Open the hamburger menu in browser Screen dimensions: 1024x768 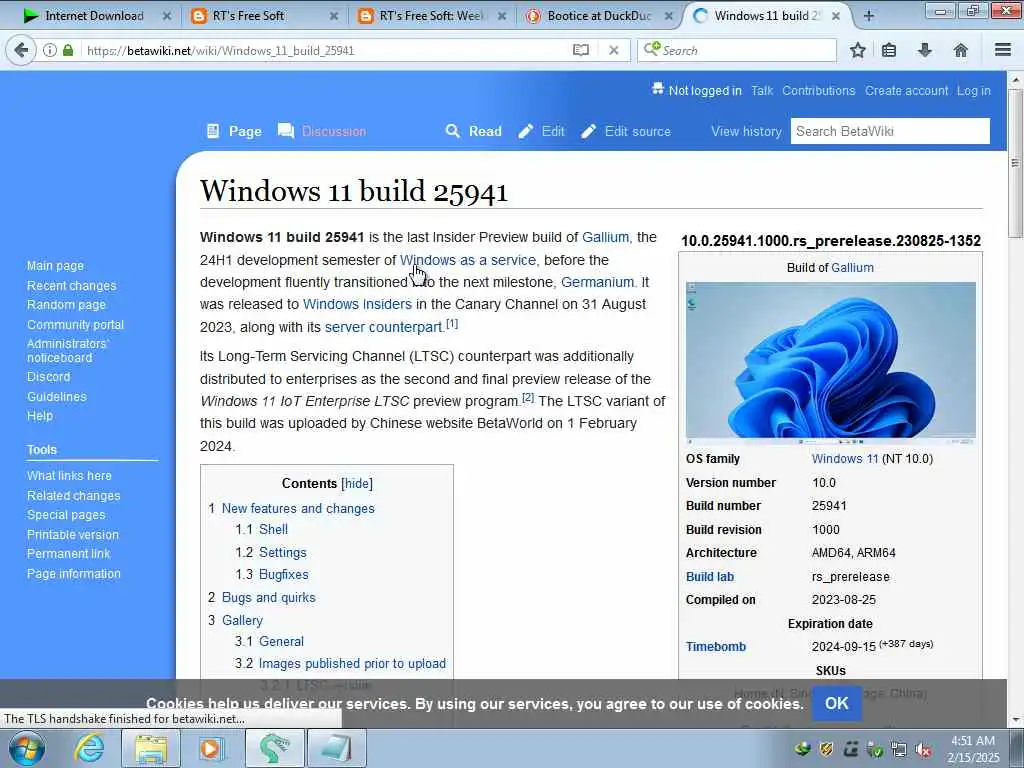tap(1003, 50)
